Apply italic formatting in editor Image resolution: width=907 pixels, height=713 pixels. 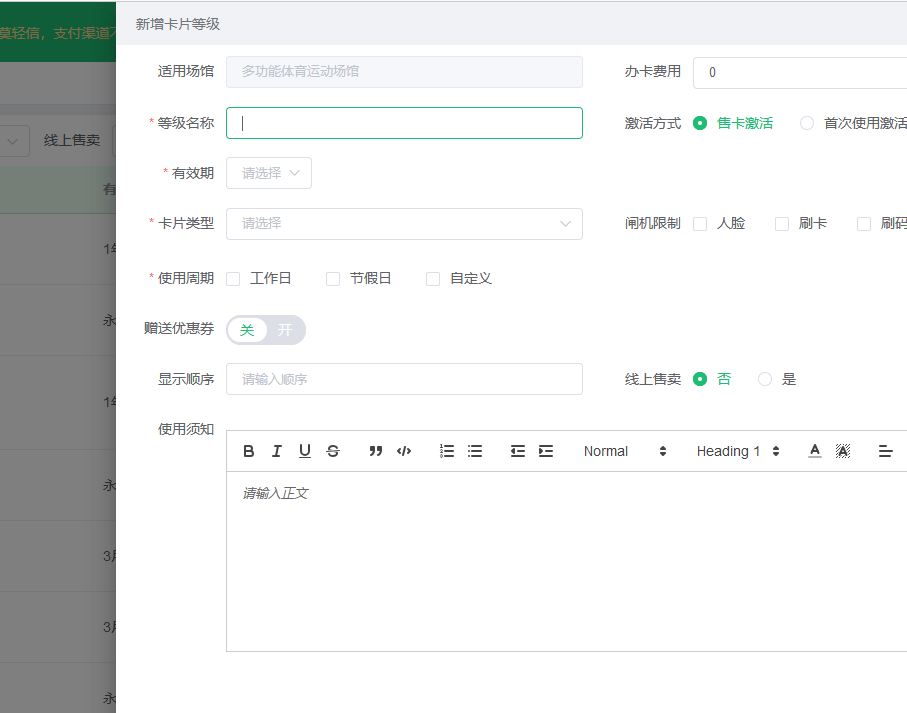(x=277, y=451)
